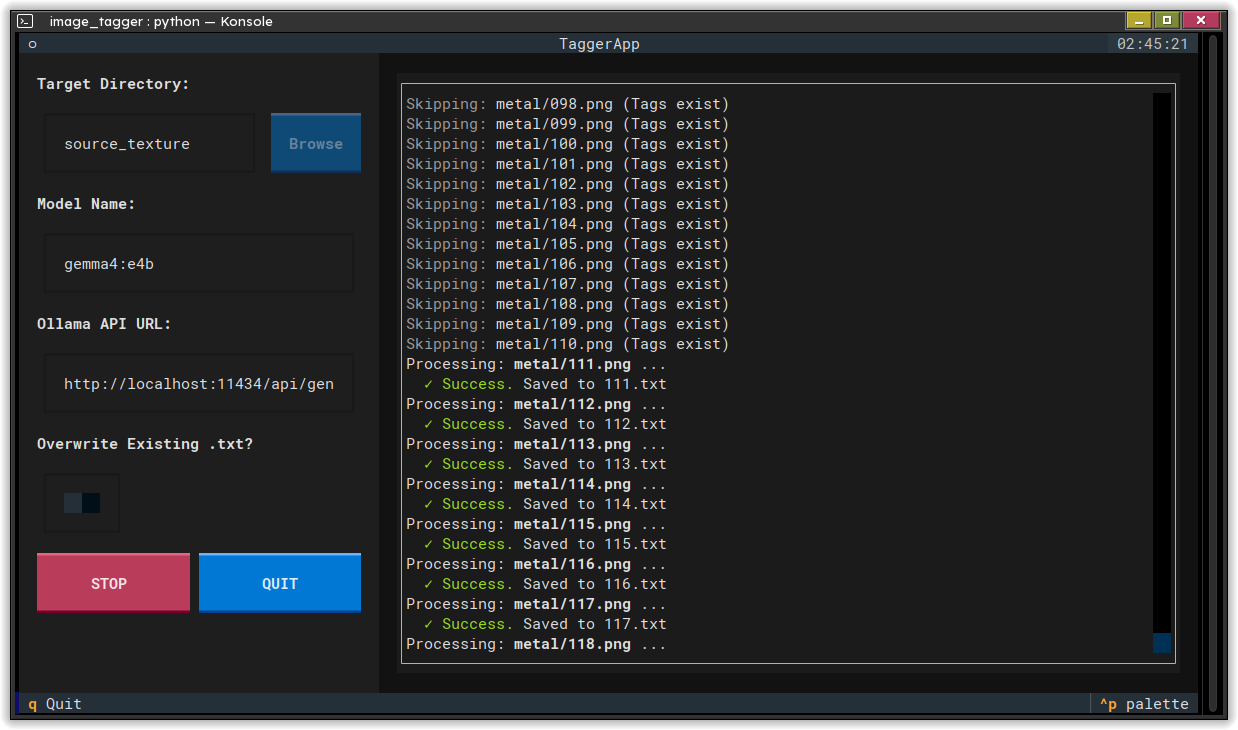Open the Textual command palette circle icon
Screen dimensions: 1238x730
(32, 44)
